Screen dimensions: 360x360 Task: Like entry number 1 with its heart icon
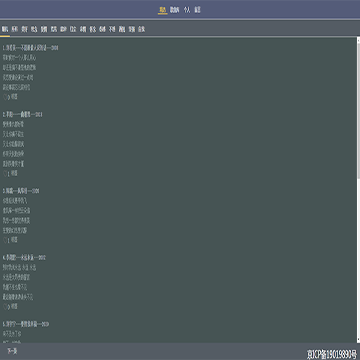[5, 97]
